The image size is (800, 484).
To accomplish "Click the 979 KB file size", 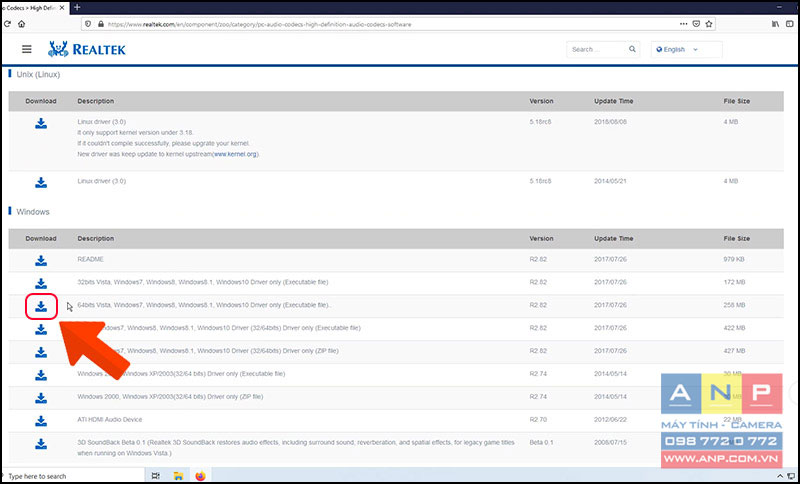I will point(734,259).
